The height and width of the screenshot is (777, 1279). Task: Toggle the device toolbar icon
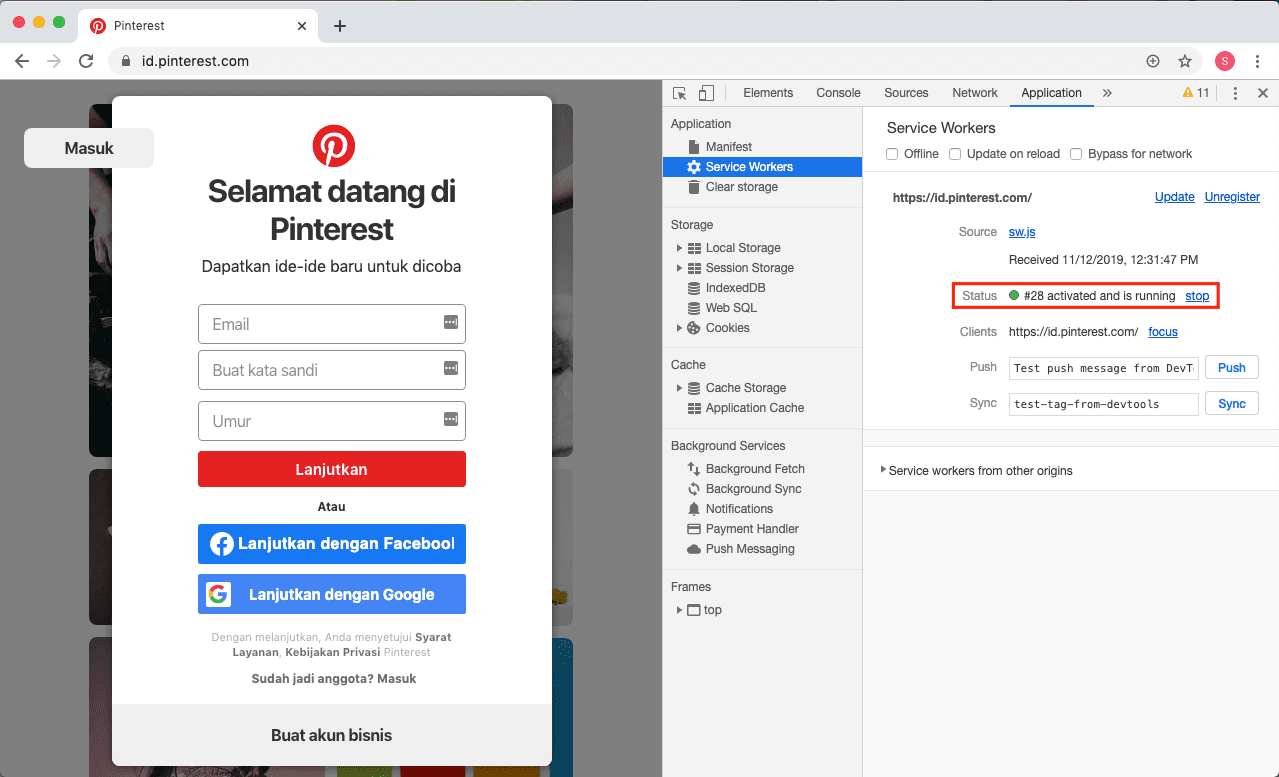tap(706, 93)
